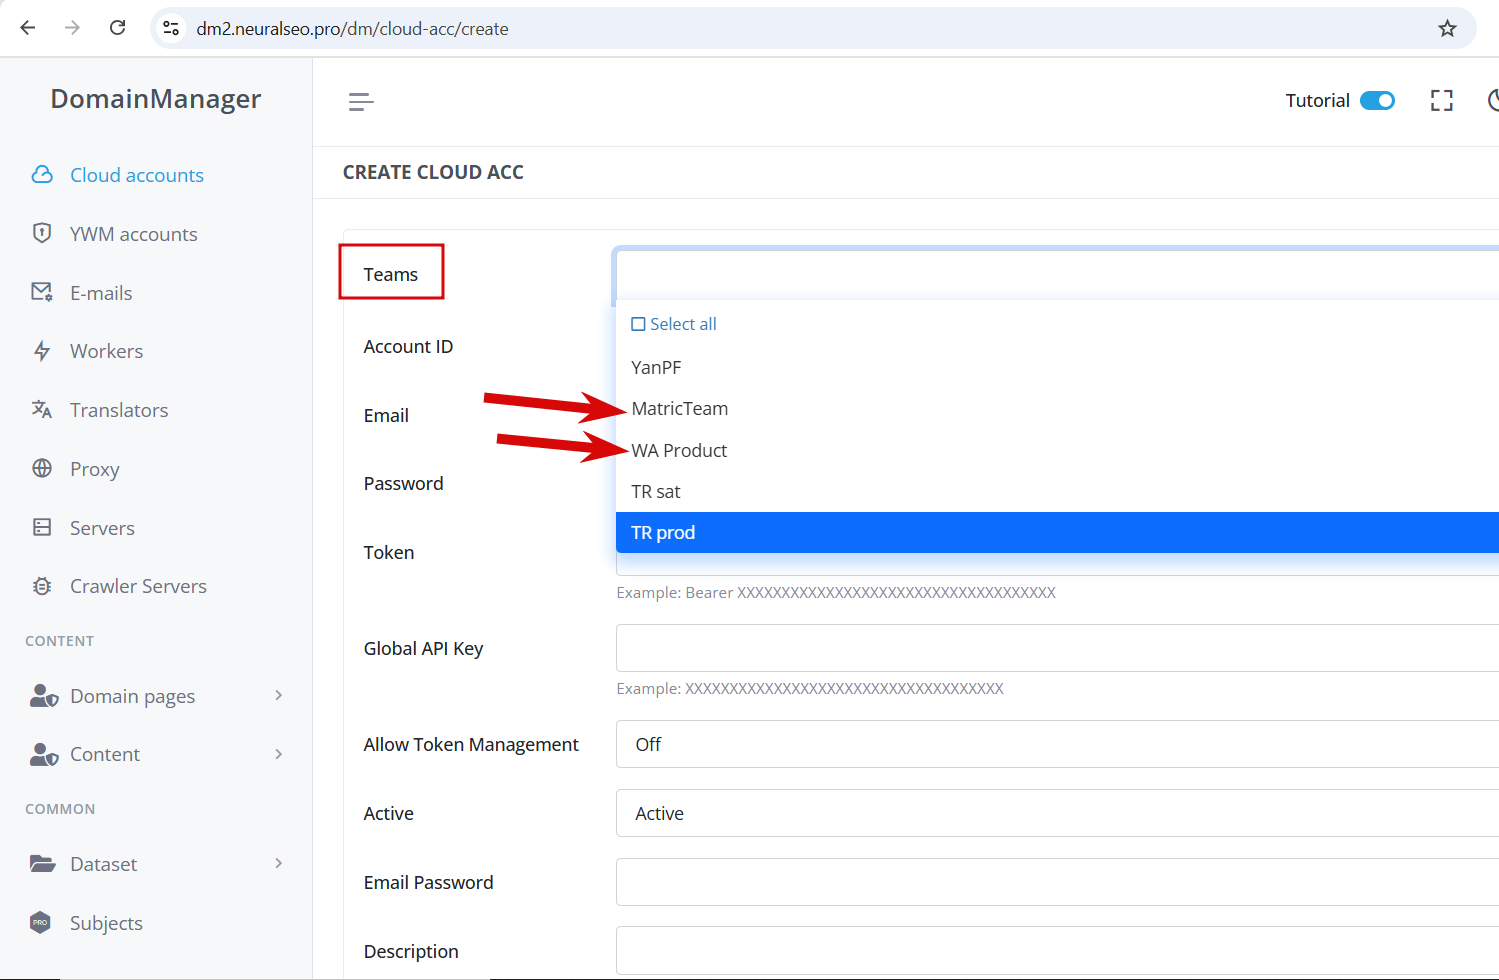This screenshot has width=1499, height=980.
Task: Check the Select all checkbox
Action: click(638, 324)
